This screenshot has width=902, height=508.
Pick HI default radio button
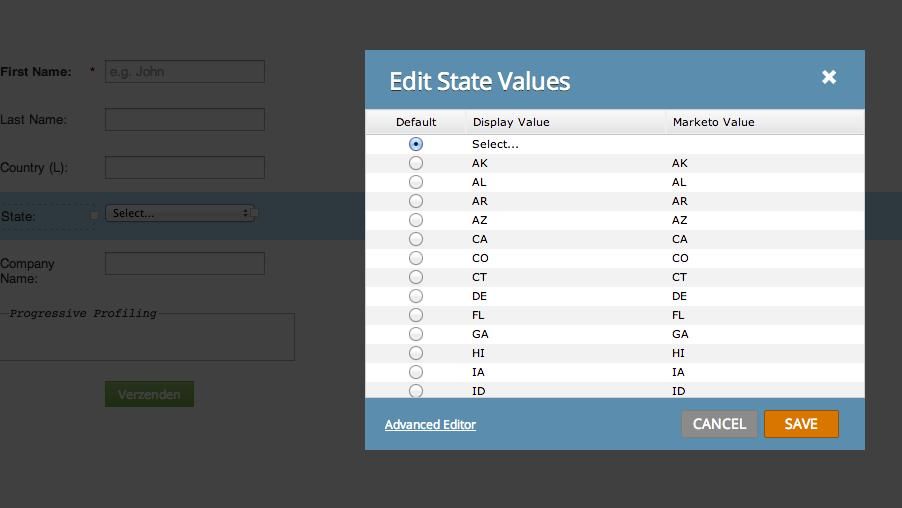click(x=416, y=353)
